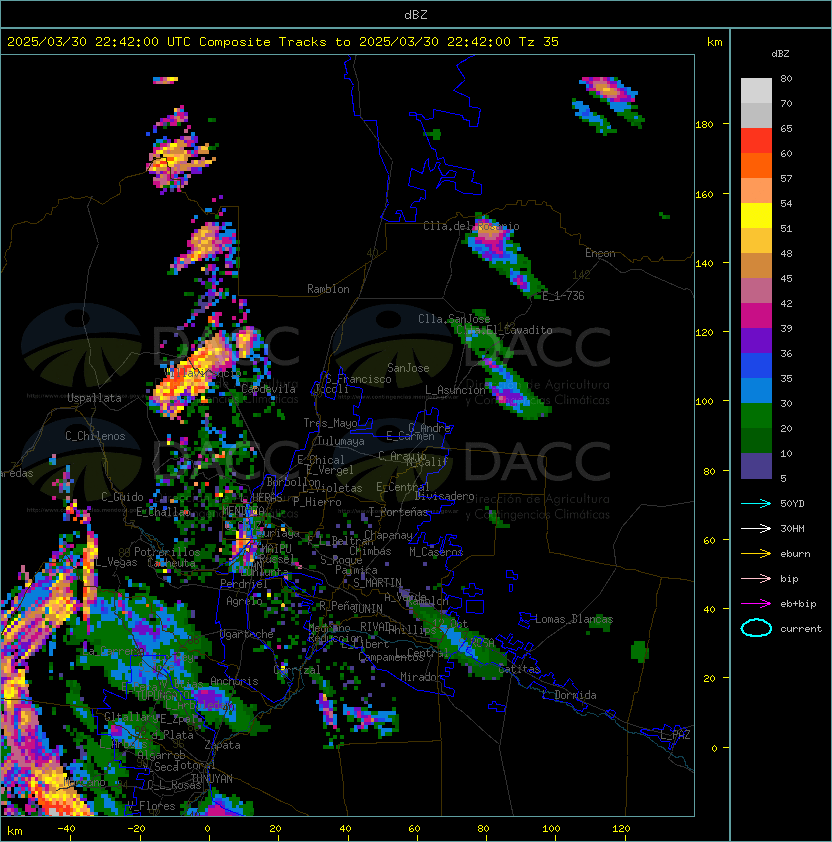Click the Catitas town label

[x=519, y=668]
